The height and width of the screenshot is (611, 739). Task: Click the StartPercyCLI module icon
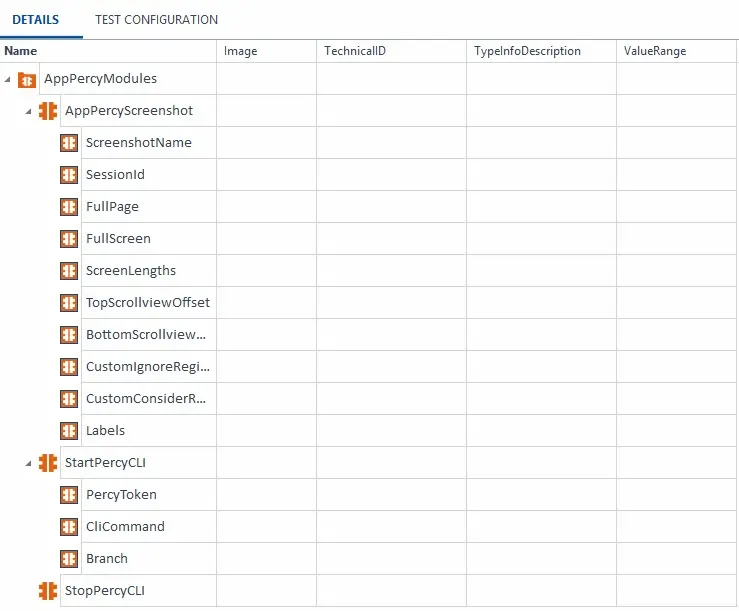click(x=48, y=463)
